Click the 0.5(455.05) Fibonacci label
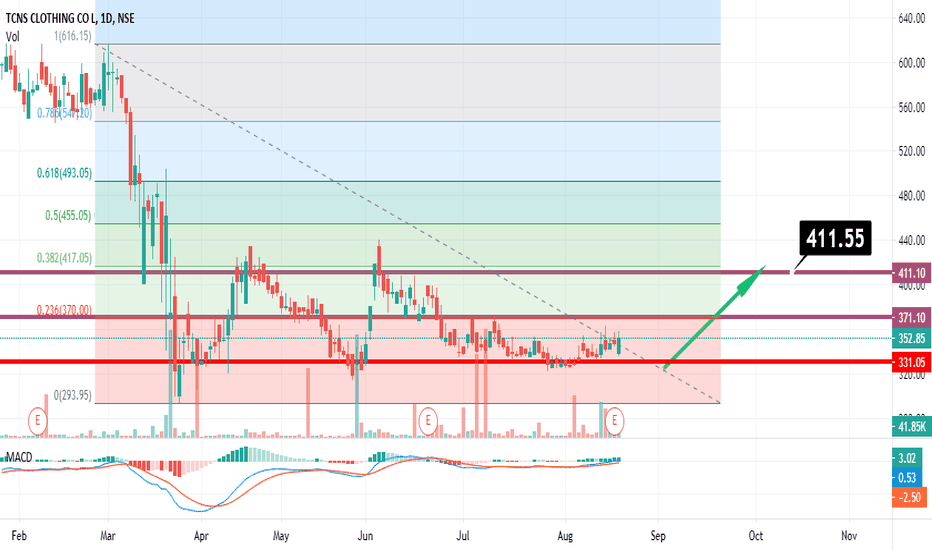 coord(68,215)
